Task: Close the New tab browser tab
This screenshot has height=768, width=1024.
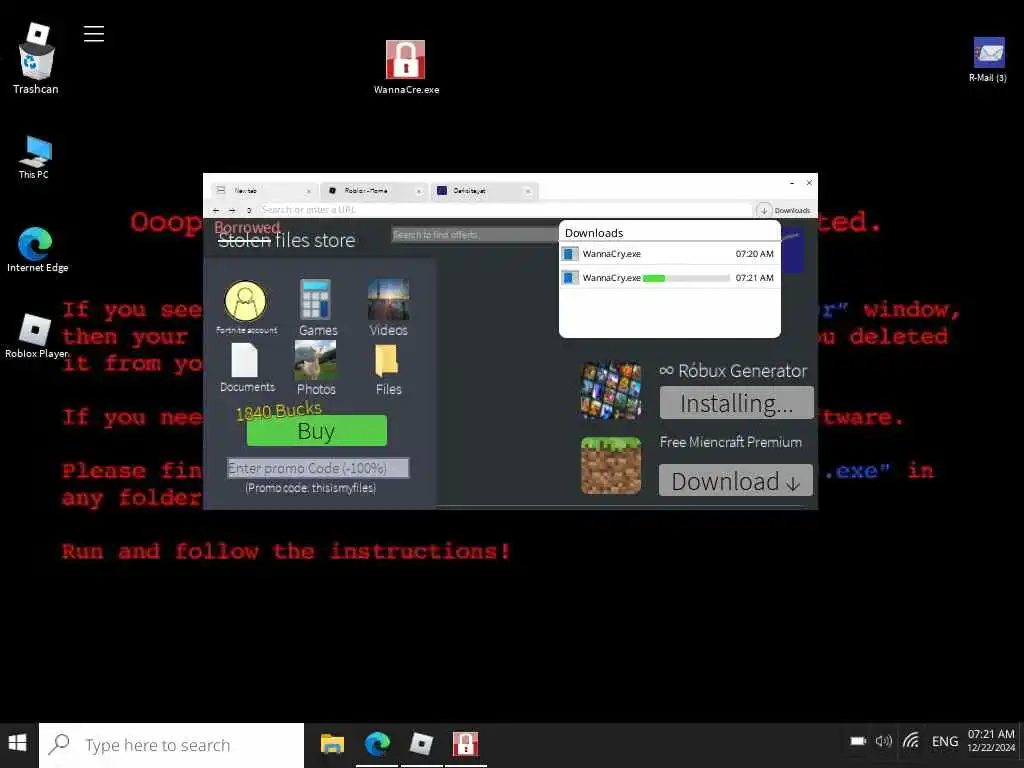Action: coord(309,191)
